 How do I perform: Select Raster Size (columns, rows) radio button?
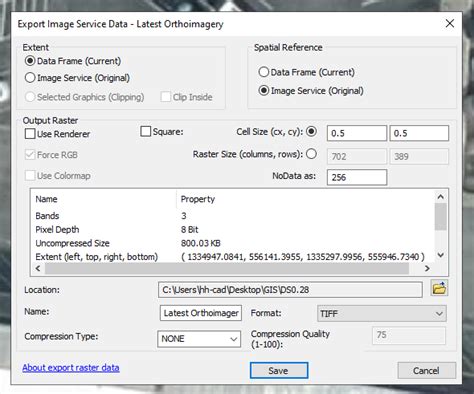(x=311, y=154)
